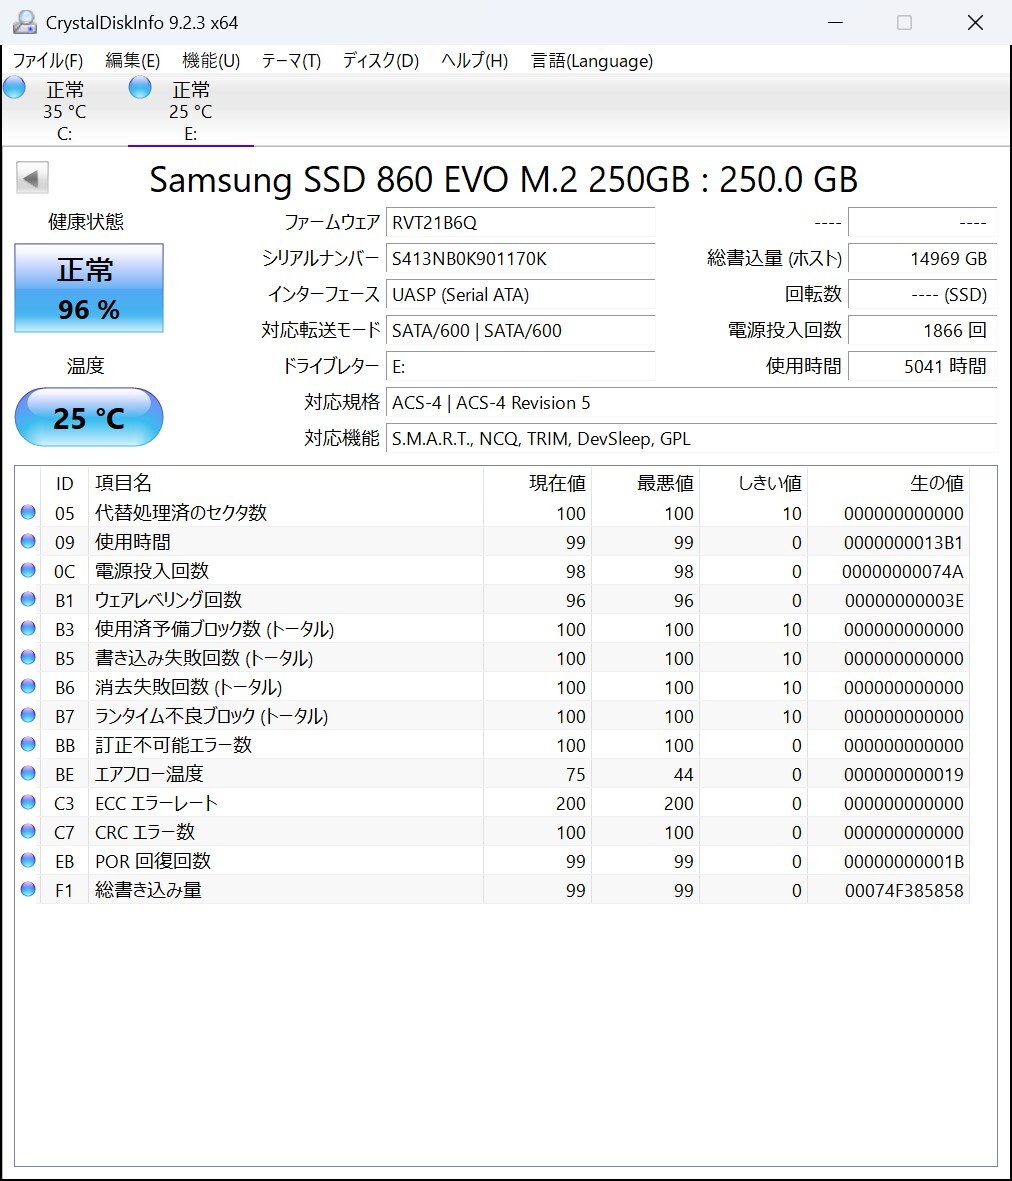The height and width of the screenshot is (1181, 1012).
Task: Select the C: drive status orb
Action: [15, 88]
